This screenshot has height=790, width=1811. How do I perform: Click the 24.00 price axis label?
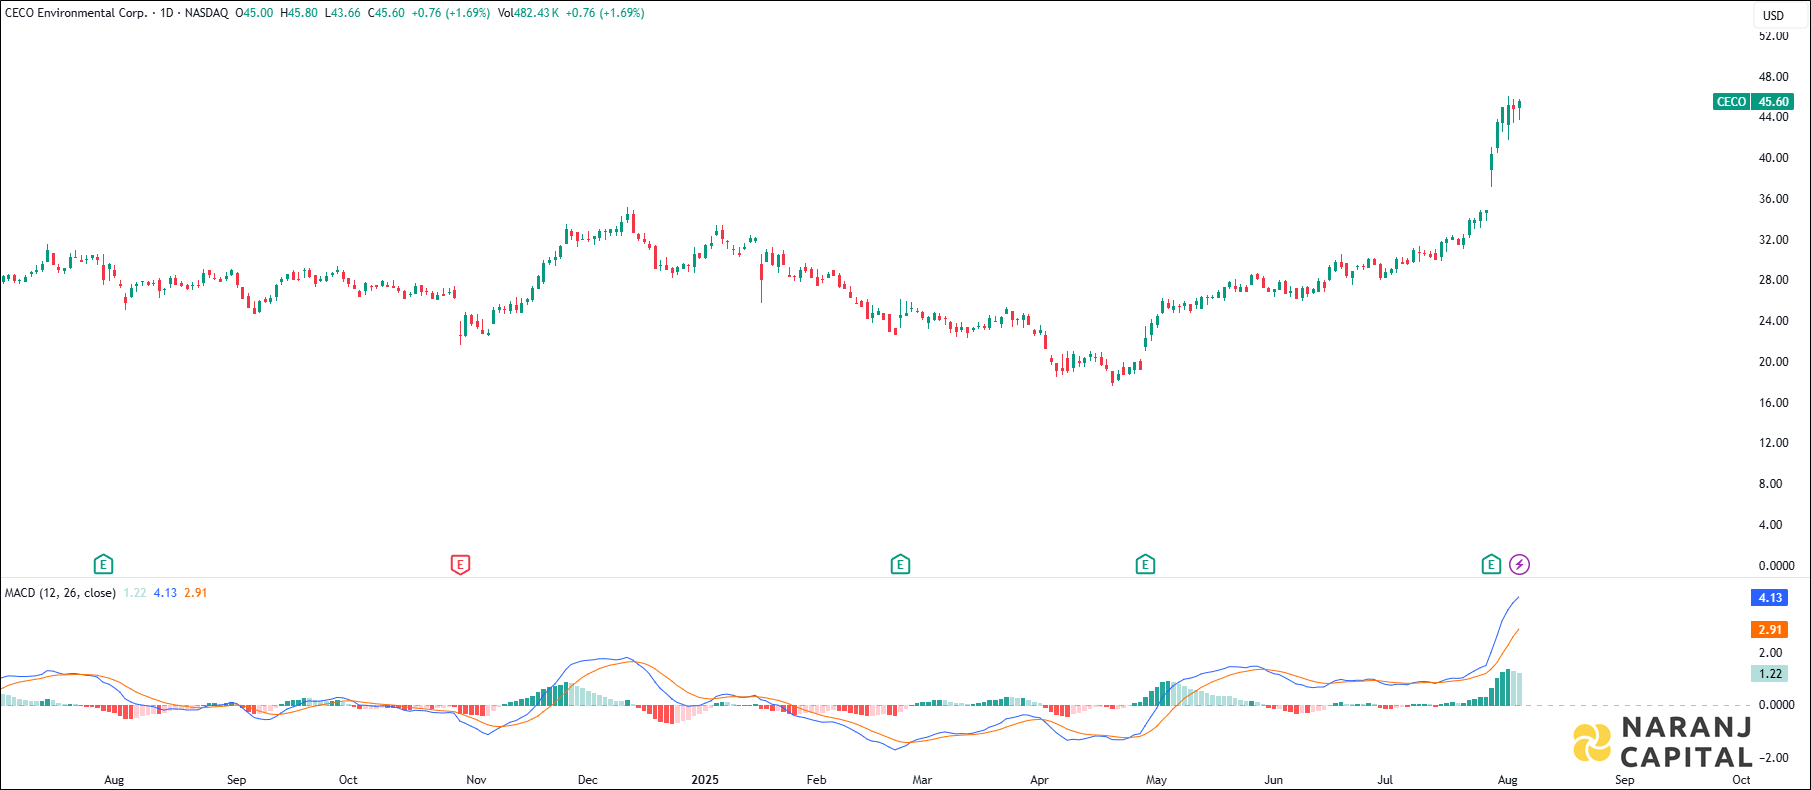pos(1773,321)
